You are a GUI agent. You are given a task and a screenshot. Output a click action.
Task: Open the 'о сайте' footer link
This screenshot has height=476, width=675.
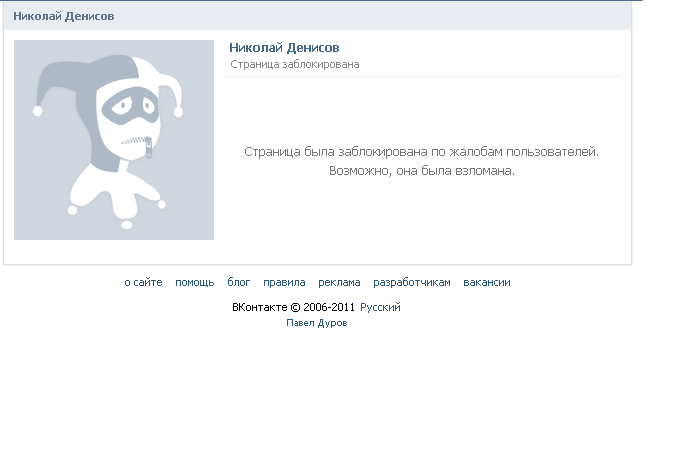(143, 282)
